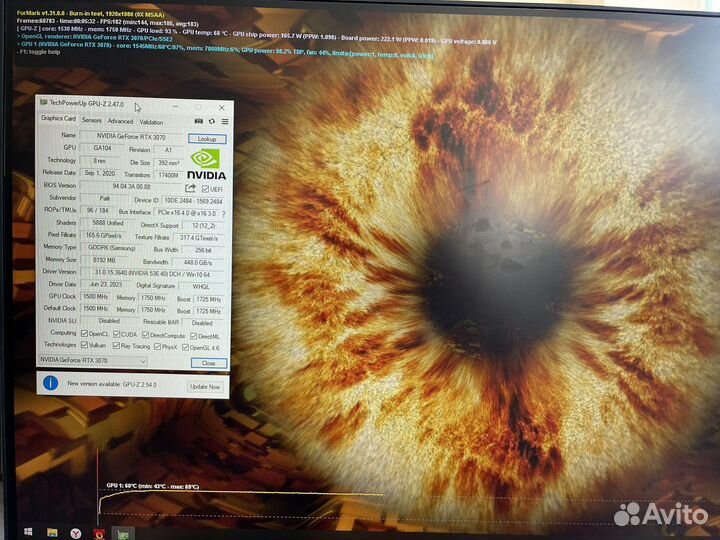Screen dimensions: 720x540
Task: Click the Bus Width 256 bit field
Action: tap(203, 250)
